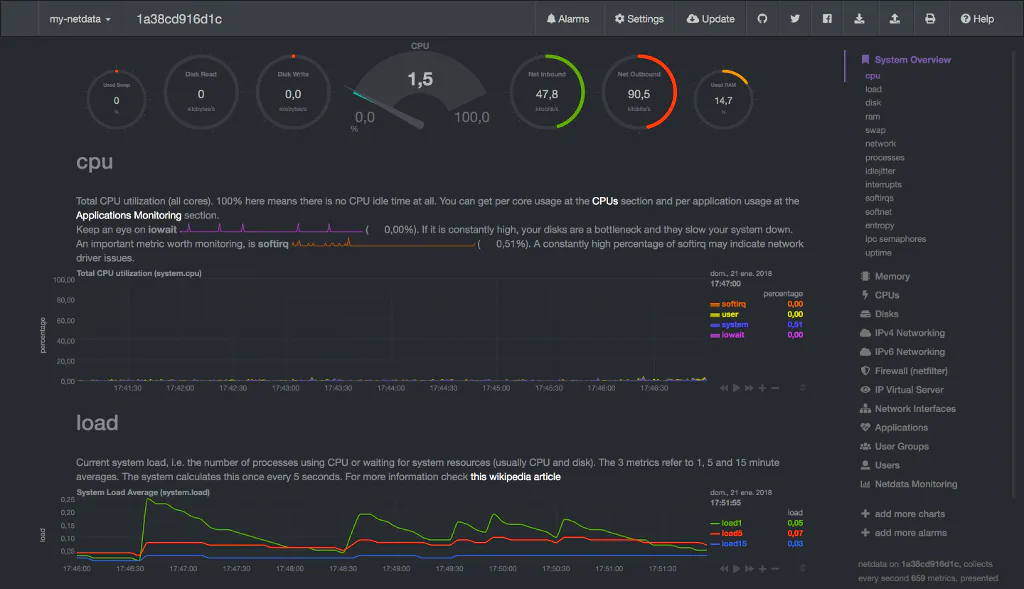Zoom out on System Load Average chart
Viewport: 1024px width, 589px height.
(x=775, y=569)
